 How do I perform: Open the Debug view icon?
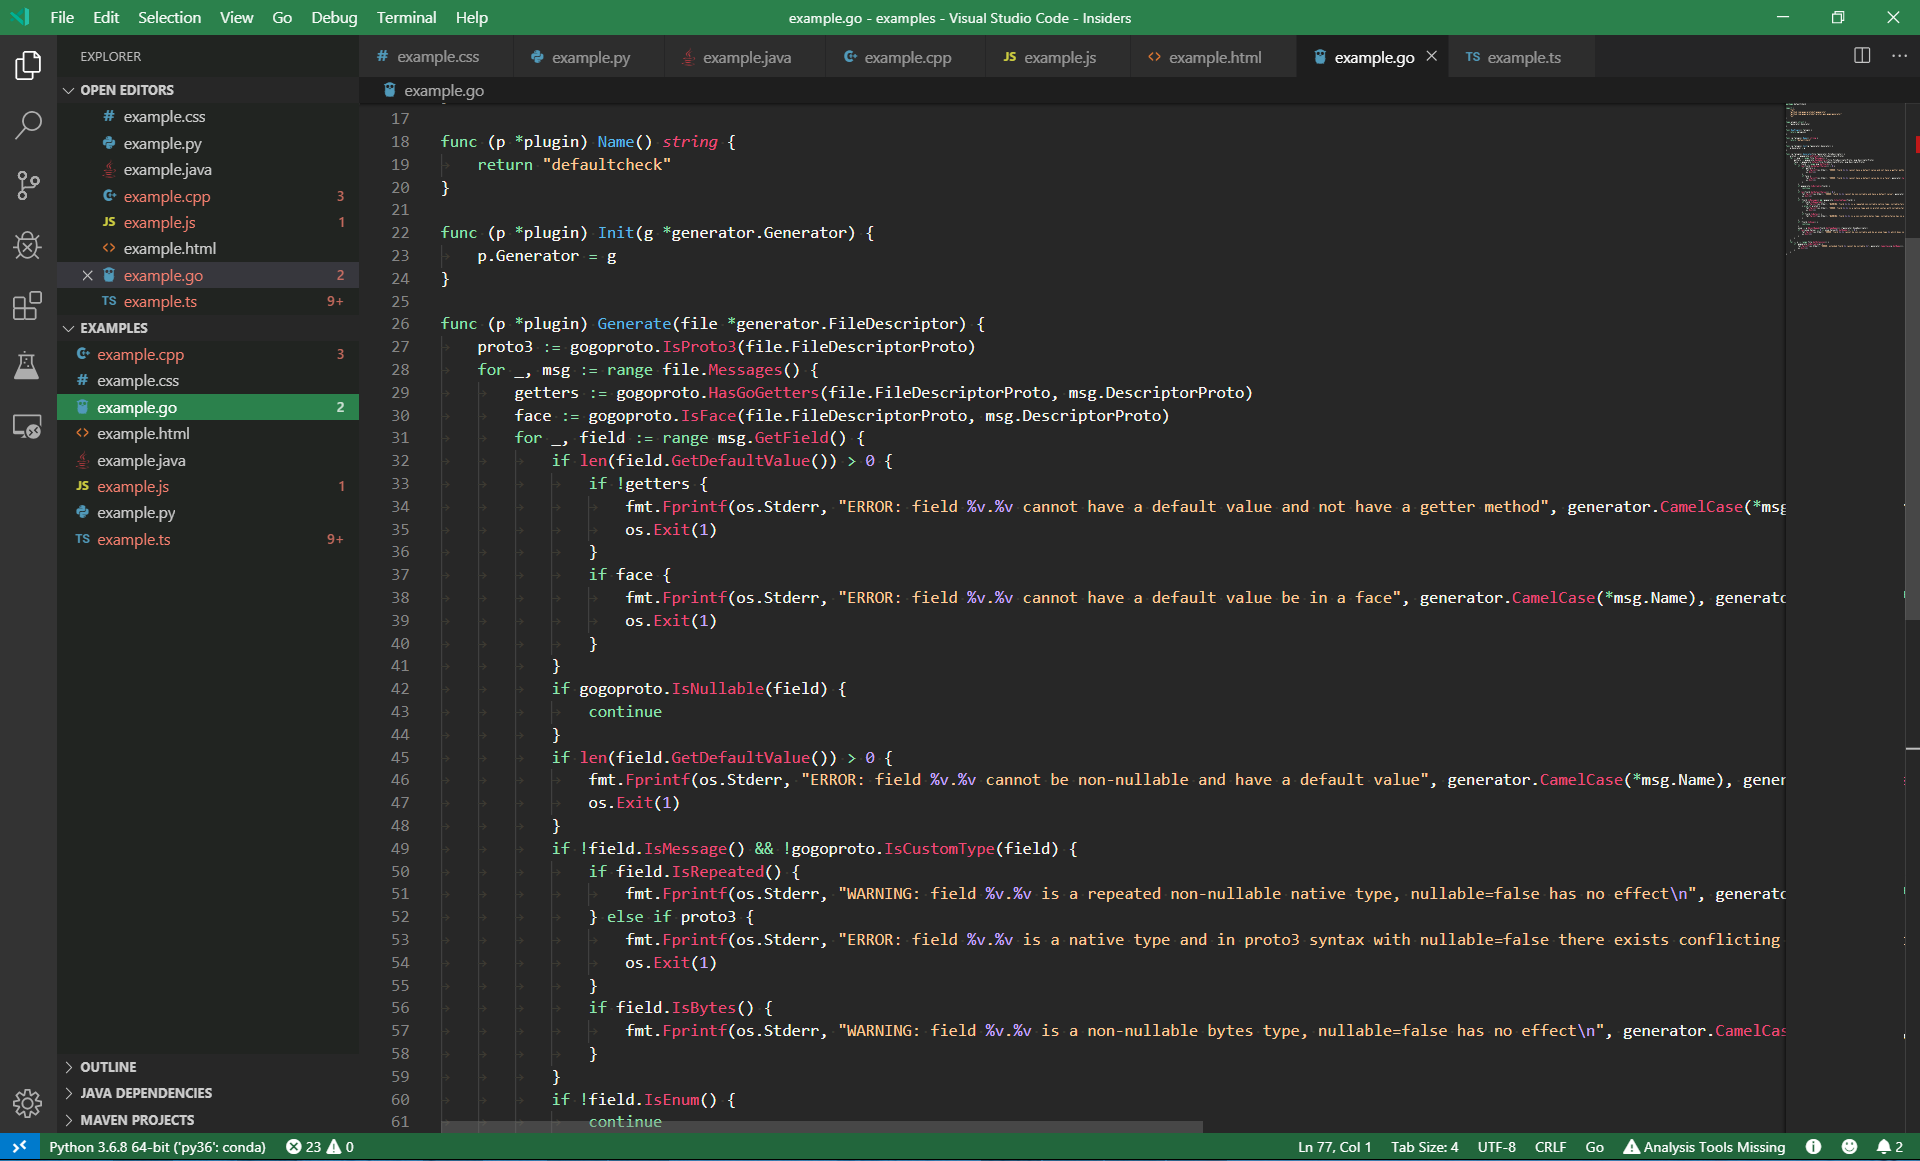[x=28, y=245]
